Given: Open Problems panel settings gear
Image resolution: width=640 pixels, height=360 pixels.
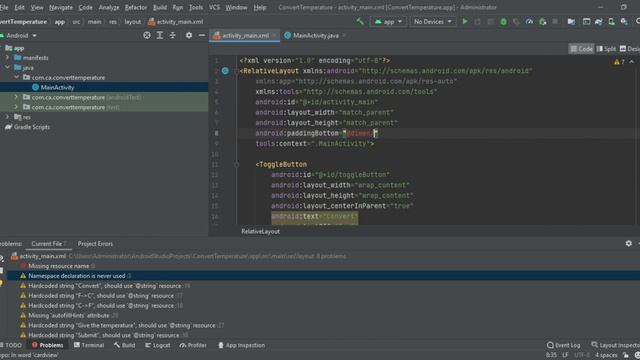Looking at the screenshot, I should click(629, 243).
